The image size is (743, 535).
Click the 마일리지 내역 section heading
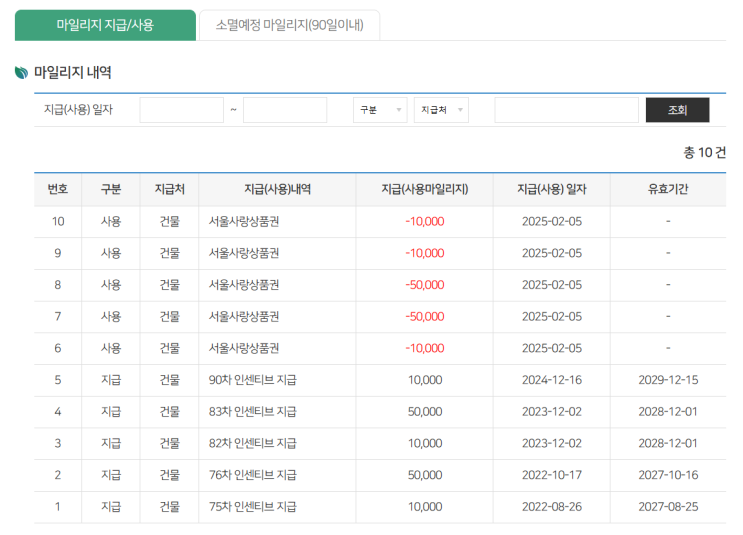[x=72, y=73]
